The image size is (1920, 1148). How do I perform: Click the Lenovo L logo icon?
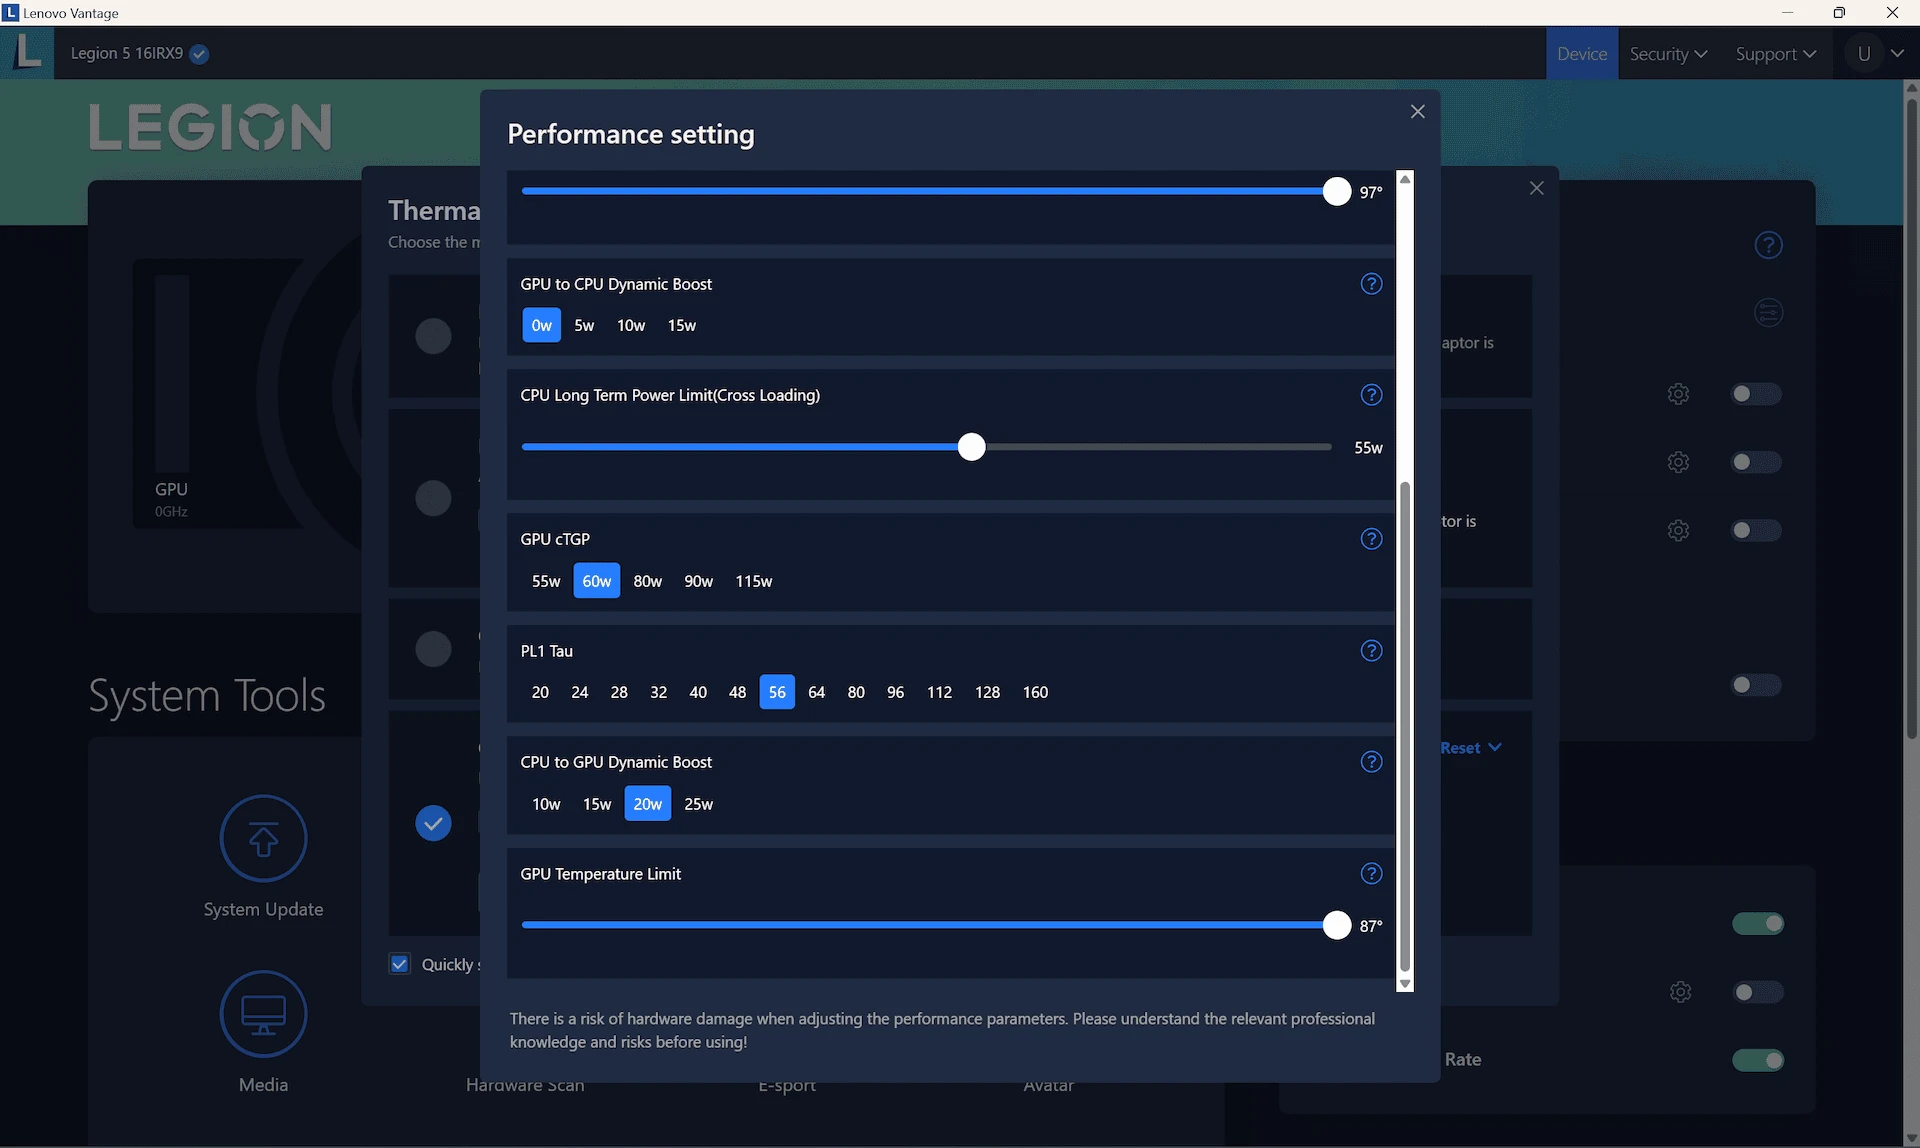point(27,52)
